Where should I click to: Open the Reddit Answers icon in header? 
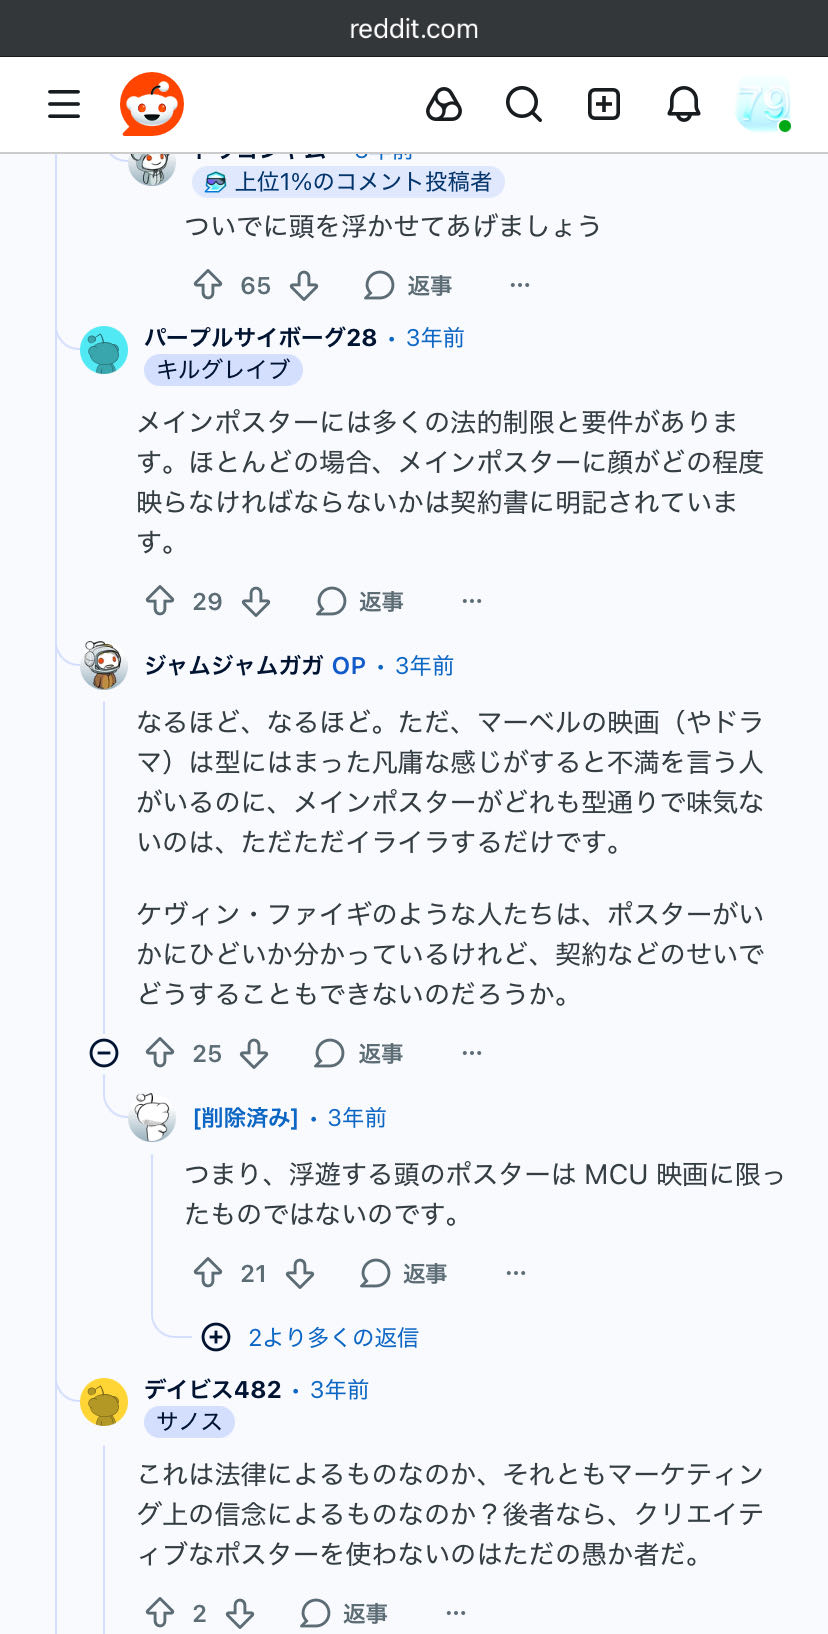pos(443,104)
